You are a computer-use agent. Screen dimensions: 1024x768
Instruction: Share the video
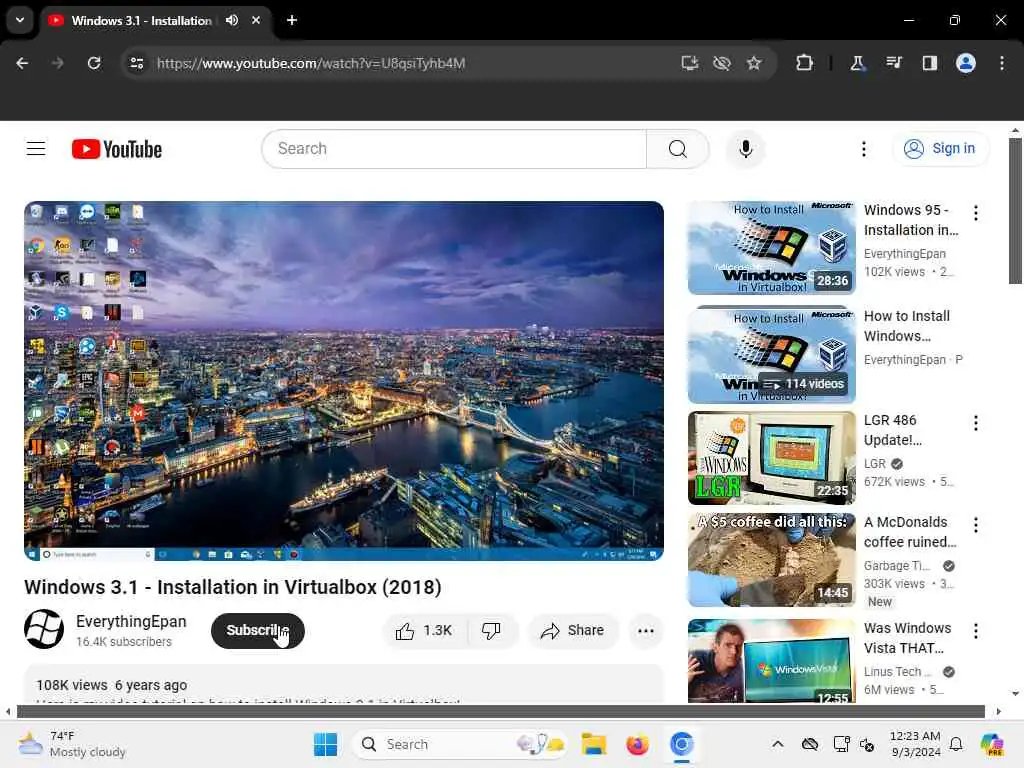pos(572,631)
